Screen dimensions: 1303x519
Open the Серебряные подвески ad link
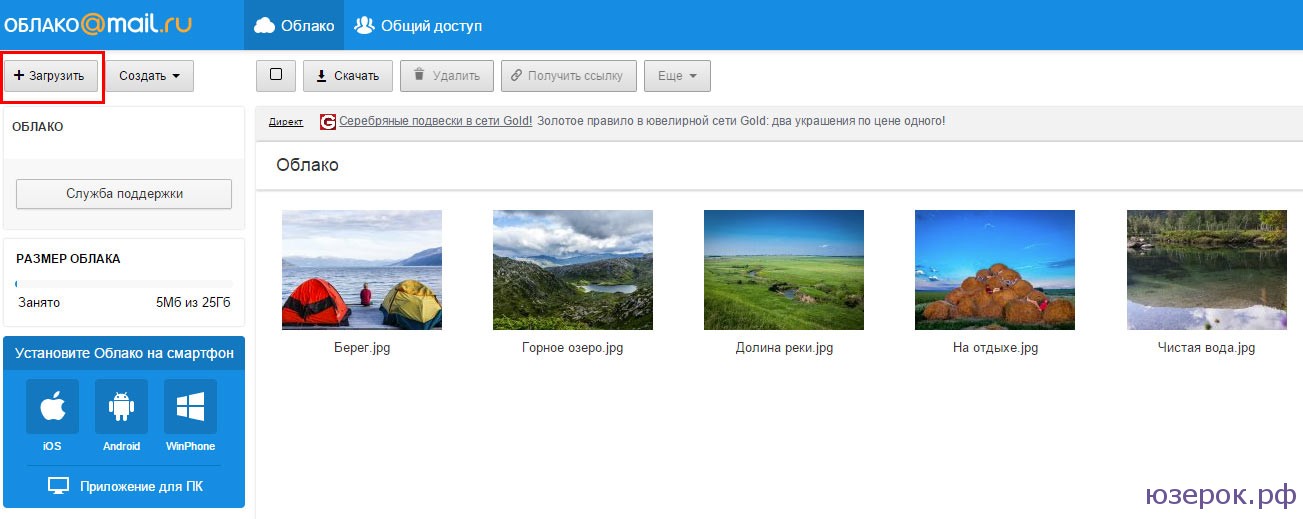(x=436, y=121)
